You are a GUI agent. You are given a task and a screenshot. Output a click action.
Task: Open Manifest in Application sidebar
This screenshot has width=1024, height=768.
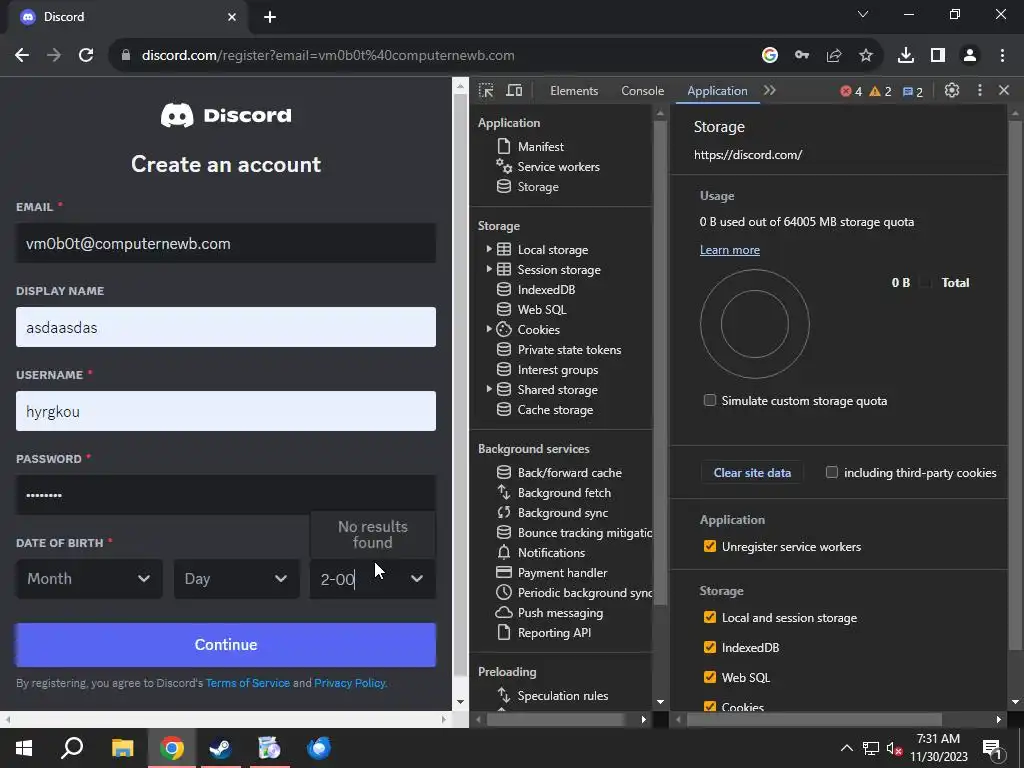click(x=540, y=147)
